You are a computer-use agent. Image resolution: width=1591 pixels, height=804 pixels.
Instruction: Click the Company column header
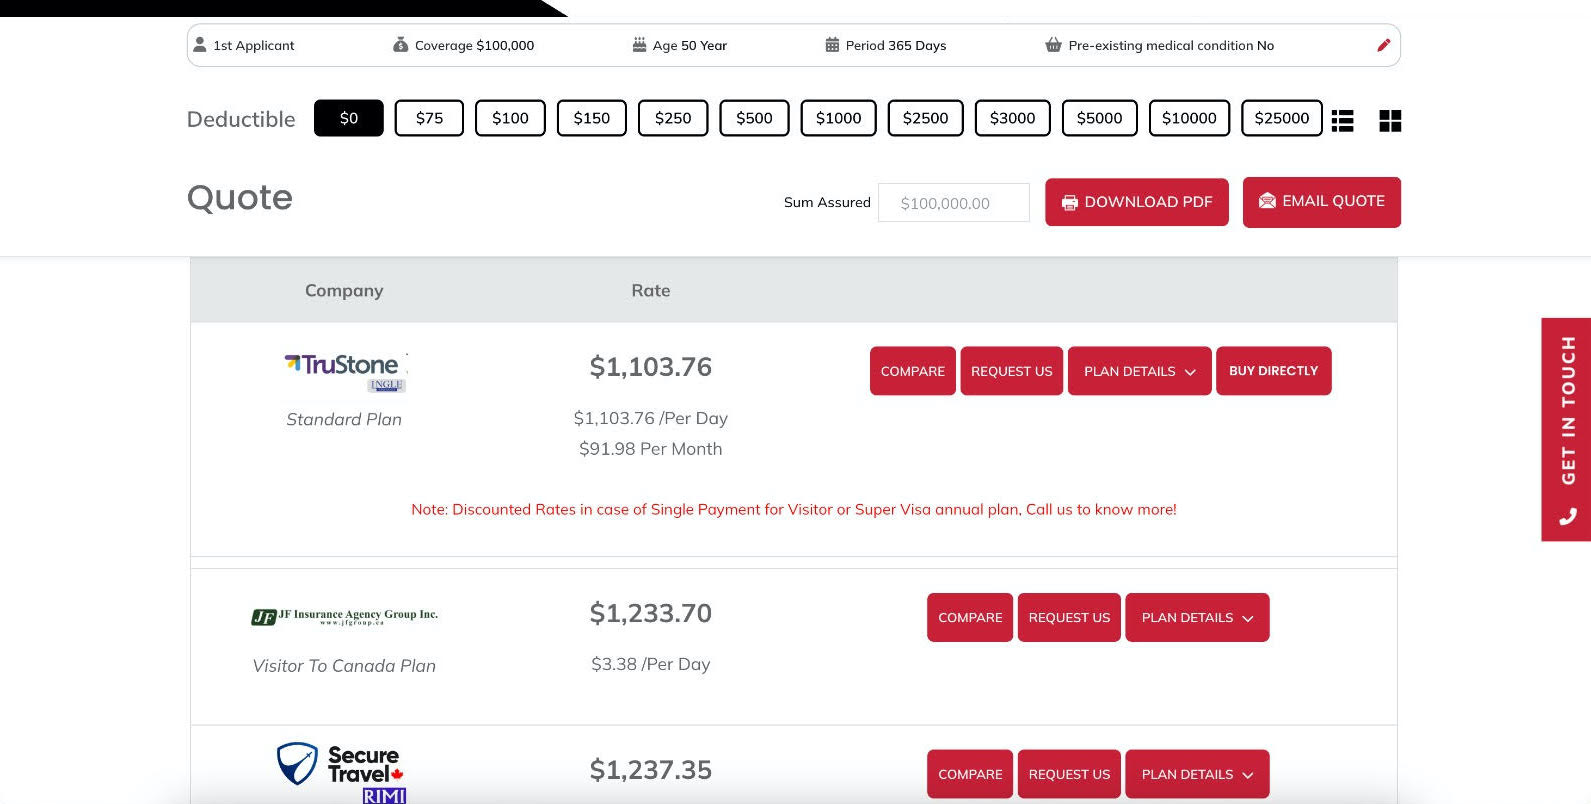343,290
